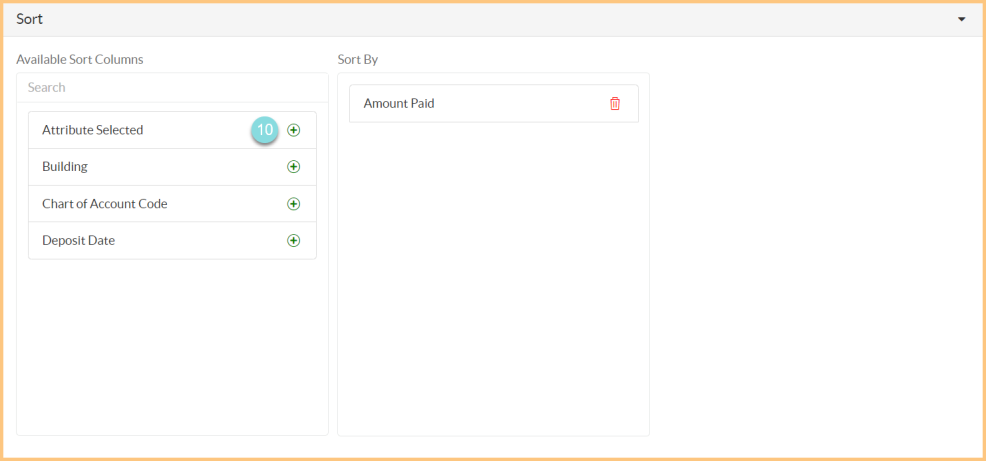This screenshot has height=461, width=986.
Task: Add Deposit Date with plus icon
Action: coord(294,240)
